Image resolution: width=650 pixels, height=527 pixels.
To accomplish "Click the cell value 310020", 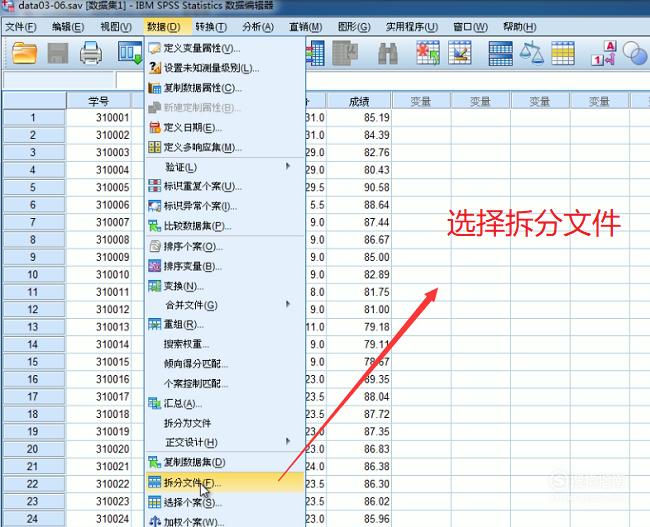I will pos(98,449).
